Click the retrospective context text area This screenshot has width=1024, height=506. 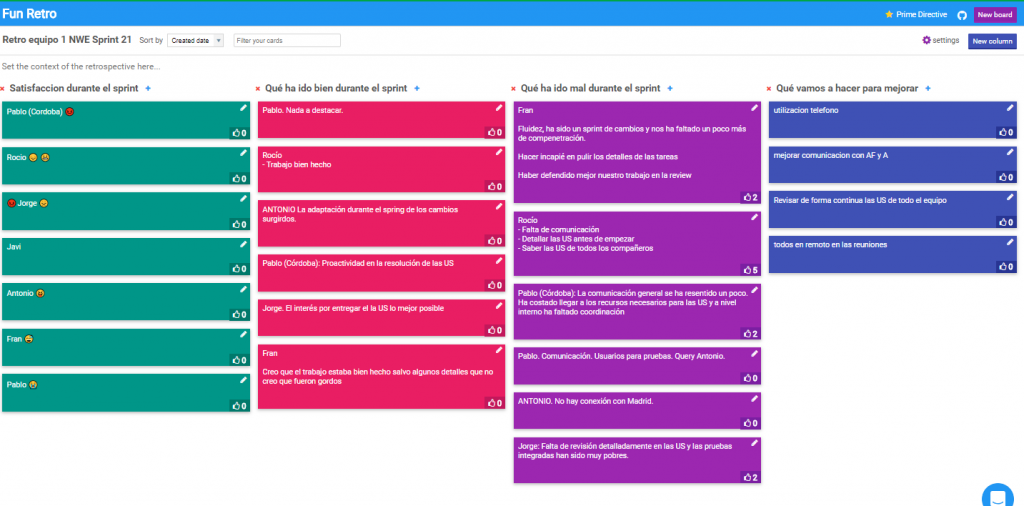point(81,67)
